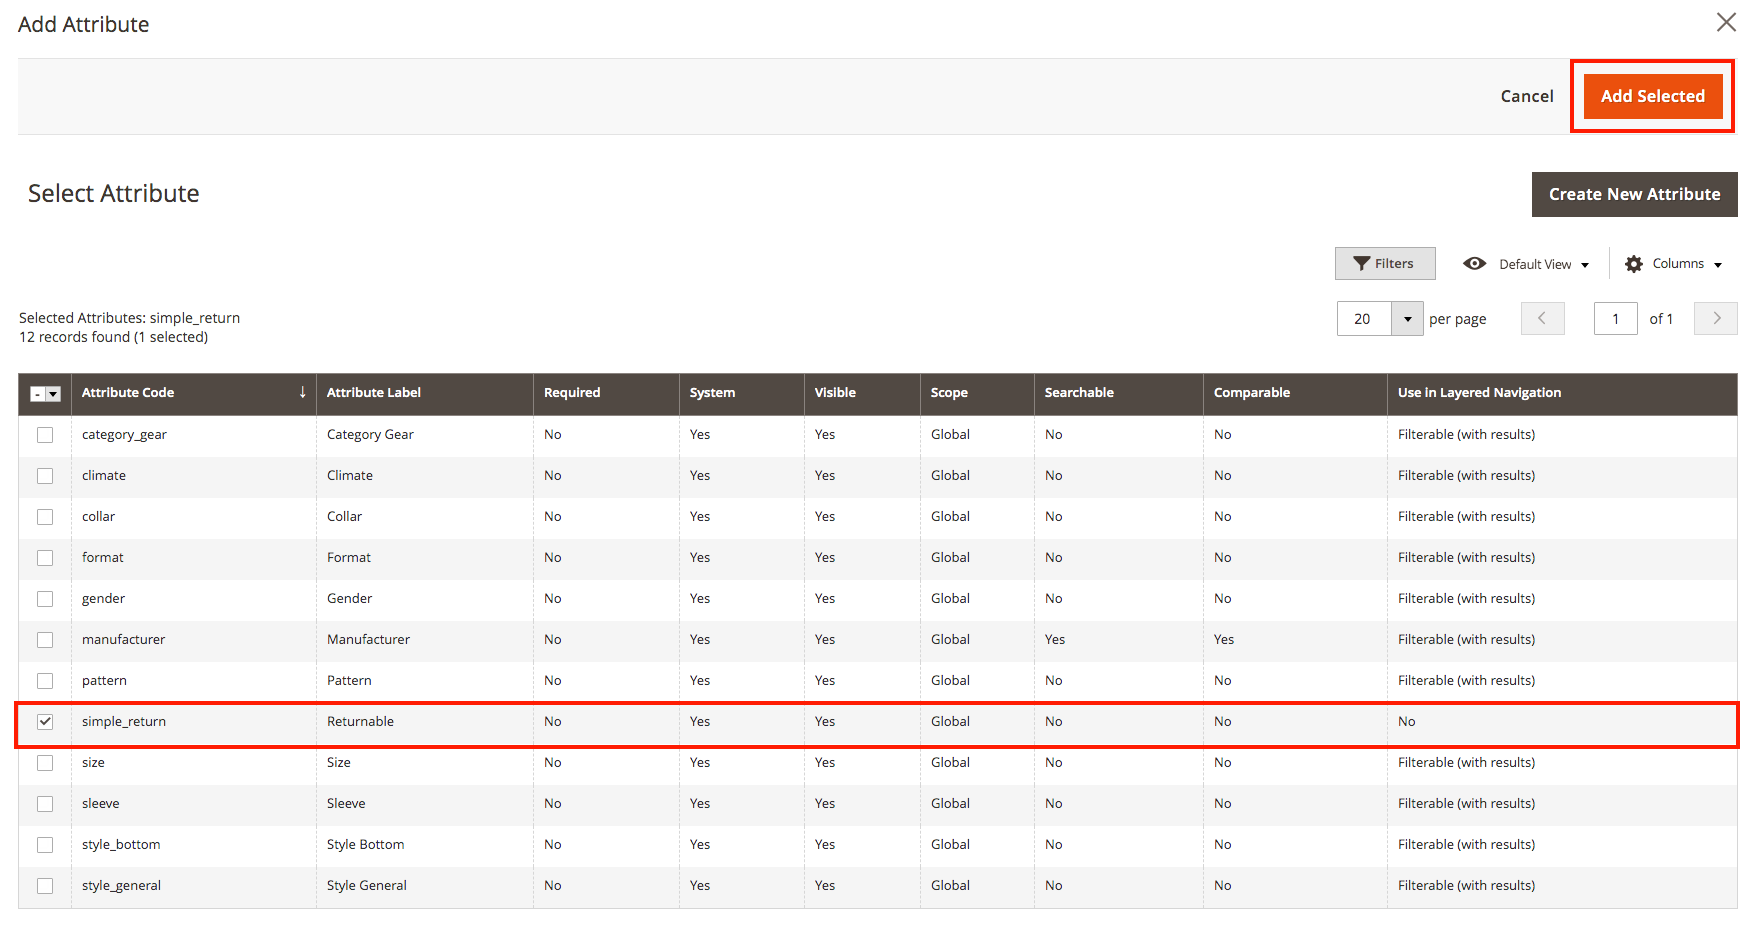Image resolution: width=1757 pixels, height=927 pixels.
Task: Check the climate attribute checkbox
Action: pos(45,476)
